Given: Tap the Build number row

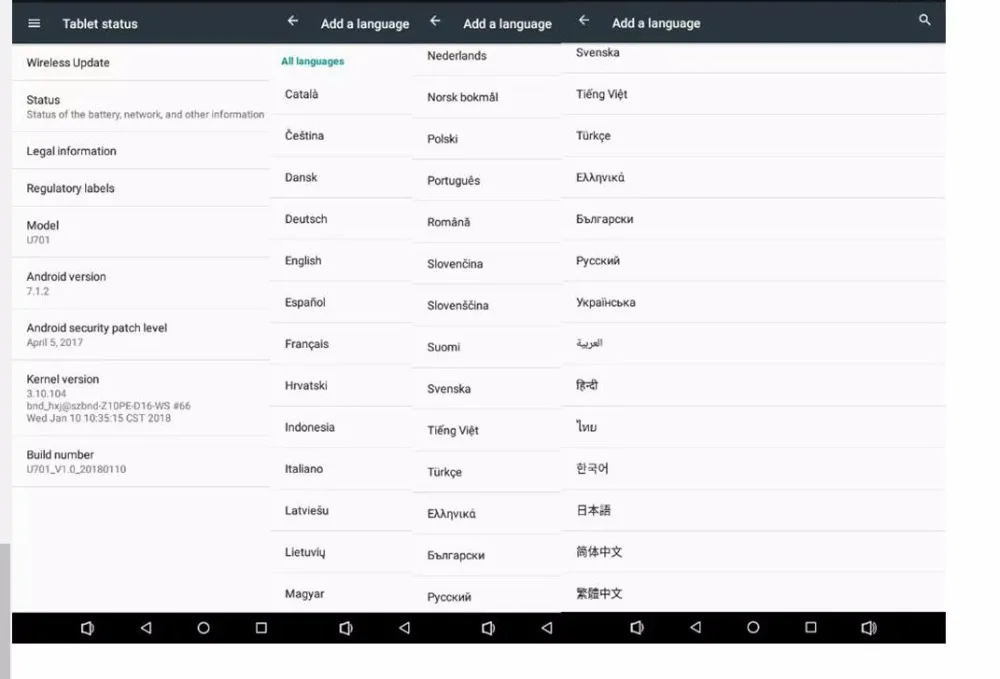Looking at the screenshot, I should click(x=140, y=462).
